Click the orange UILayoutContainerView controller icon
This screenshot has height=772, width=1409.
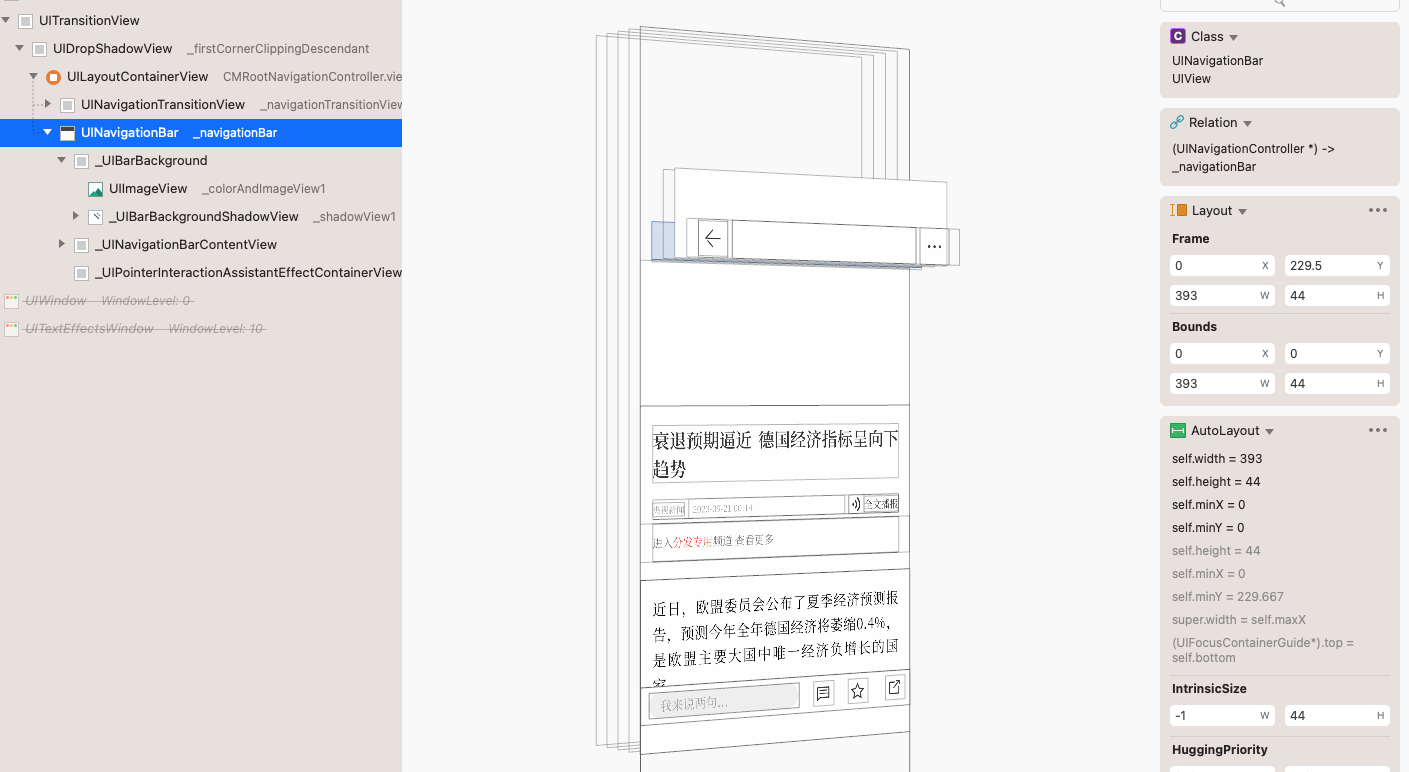[54, 77]
